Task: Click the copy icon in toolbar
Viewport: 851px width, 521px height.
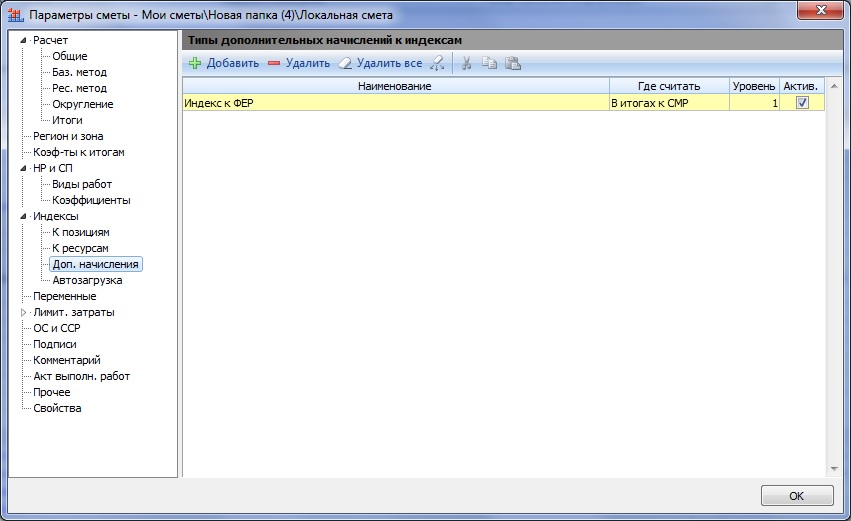Action: pyautogui.click(x=490, y=63)
